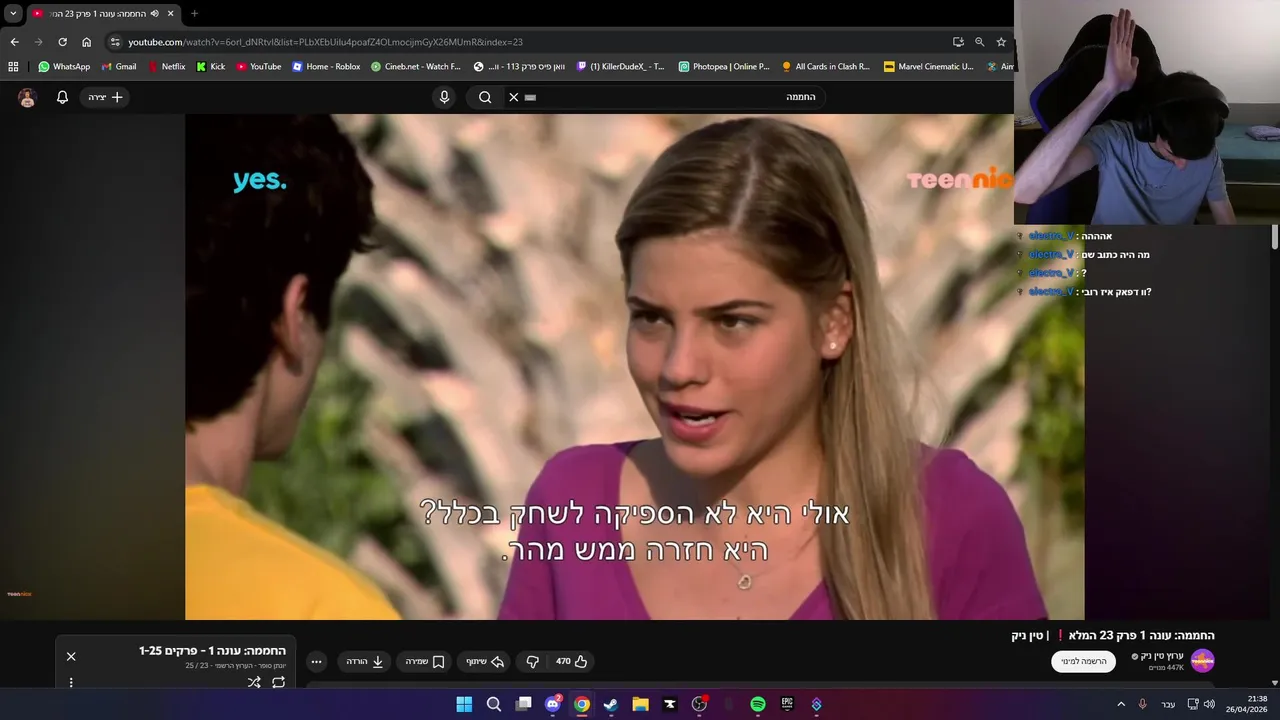Screen dimensions: 1280x720
Task: Open the Chrome apps grid in bookmarks bar
Action: pos(13,67)
